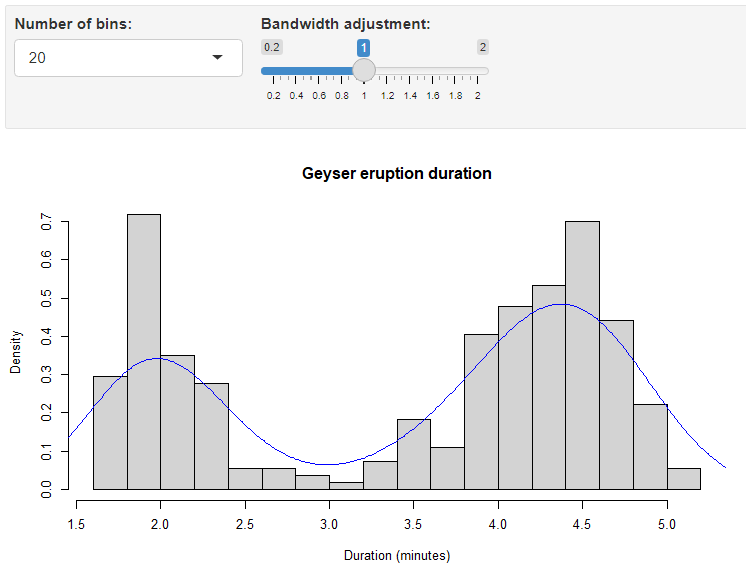Click the 0.8 tick label under slider
746x567 pixels.
342,96
